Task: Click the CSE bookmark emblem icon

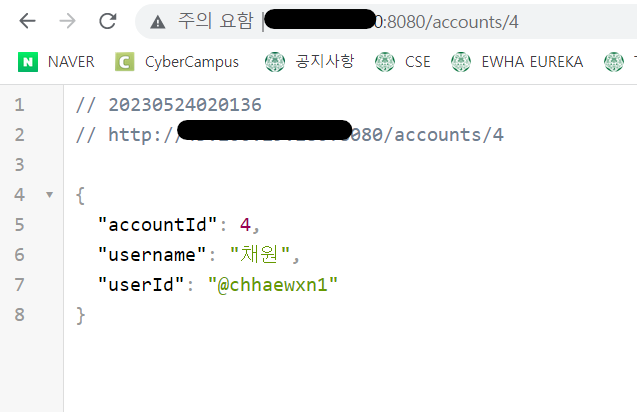Action: 385,62
